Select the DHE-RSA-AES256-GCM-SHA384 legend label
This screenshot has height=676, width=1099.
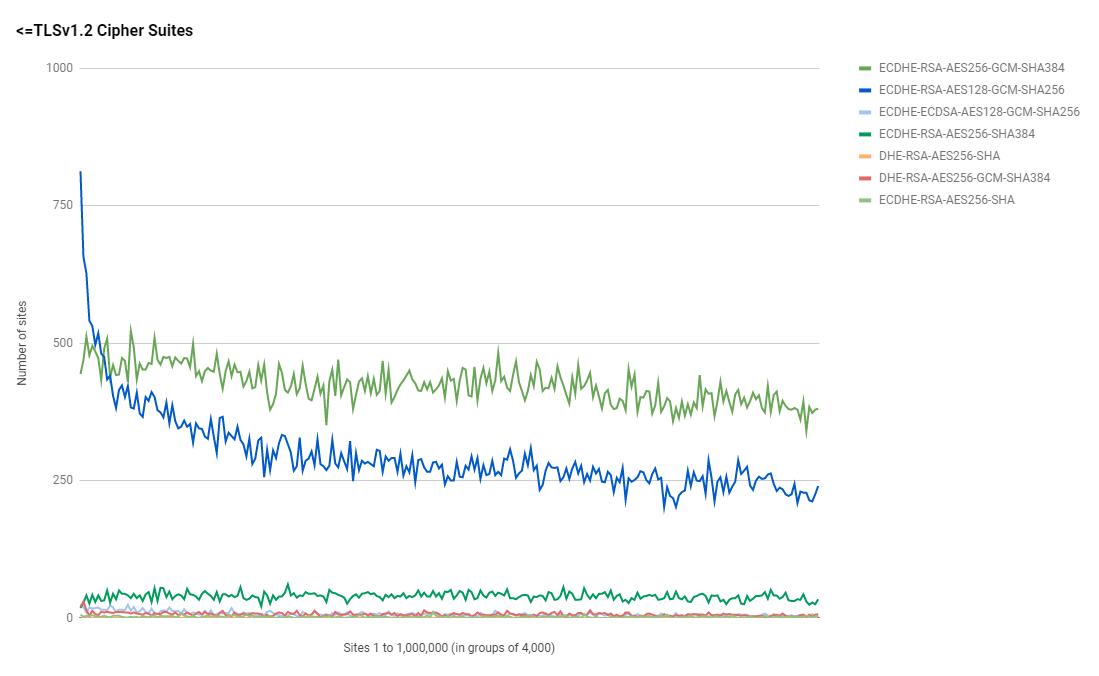click(x=964, y=179)
